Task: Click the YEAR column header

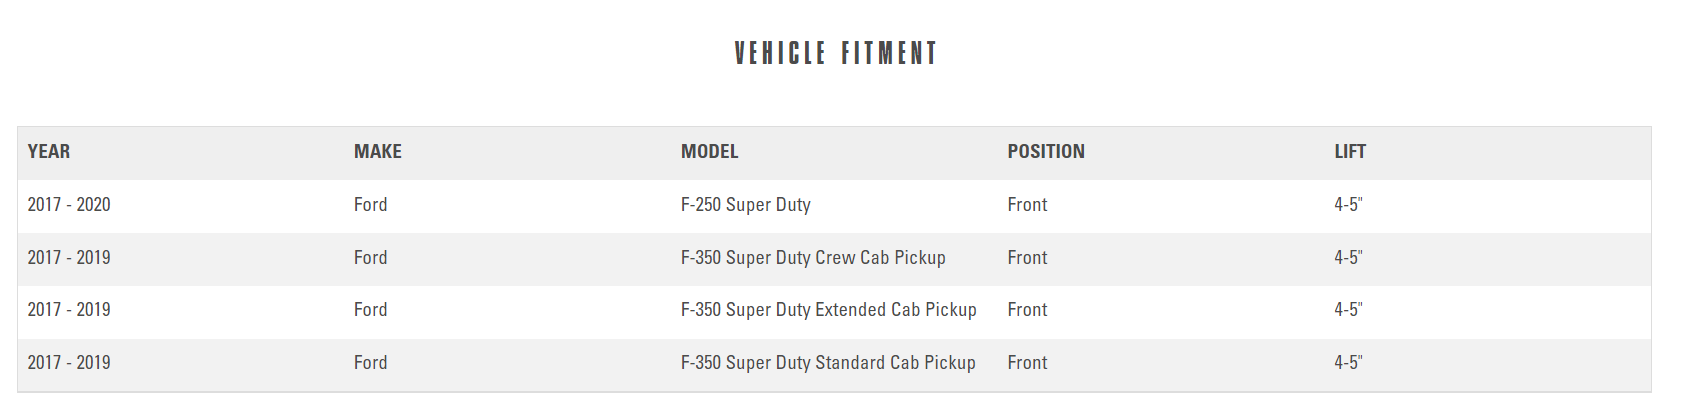Action: point(49,152)
